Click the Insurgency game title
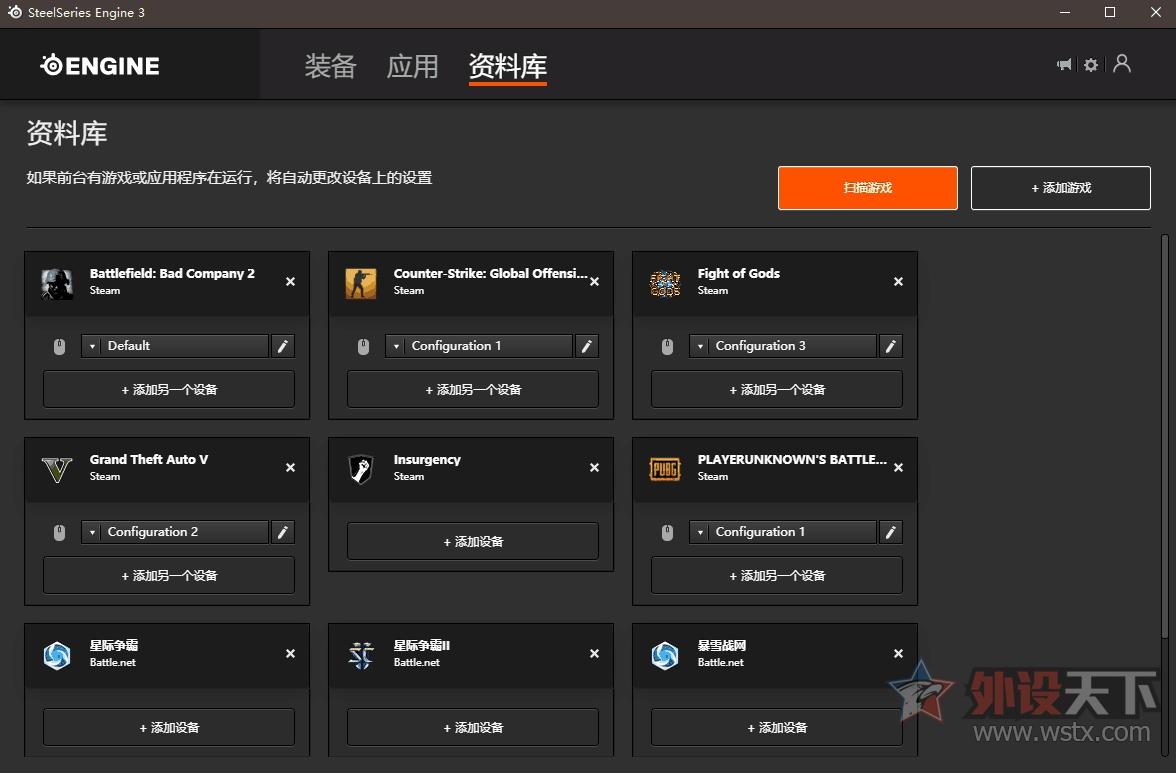This screenshot has width=1176, height=773. pos(427,460)
